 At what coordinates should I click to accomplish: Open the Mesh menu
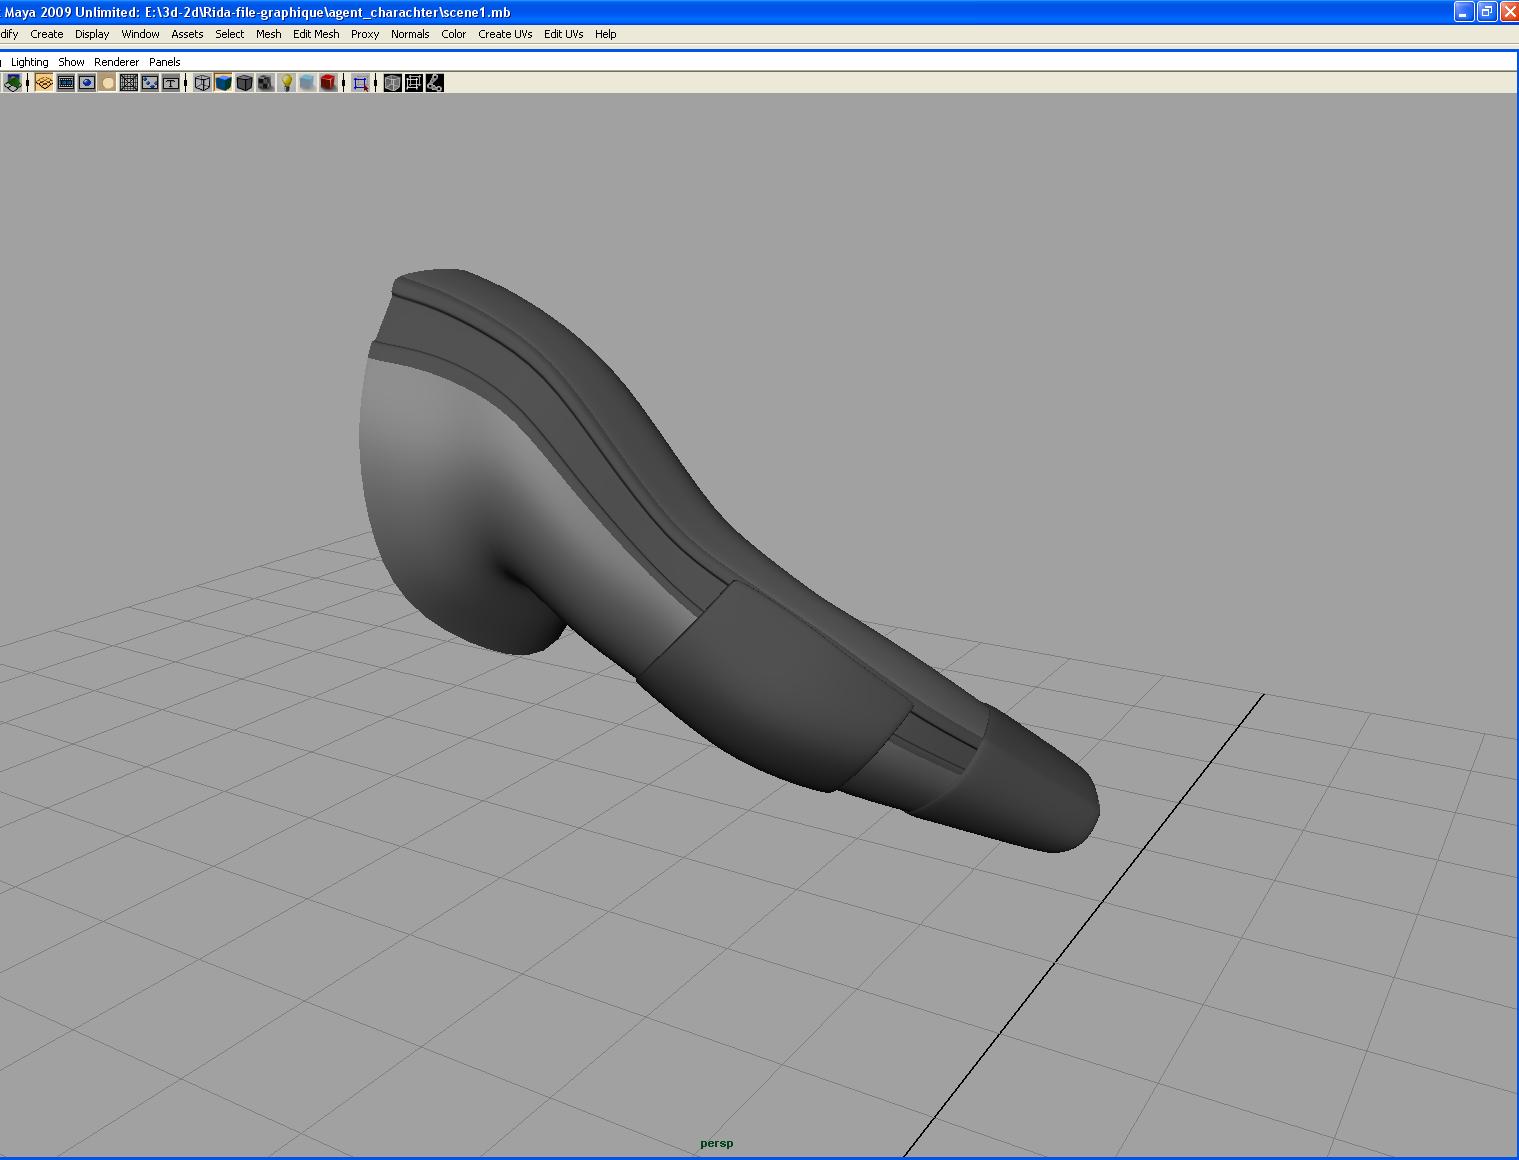[x=268, y=34]
